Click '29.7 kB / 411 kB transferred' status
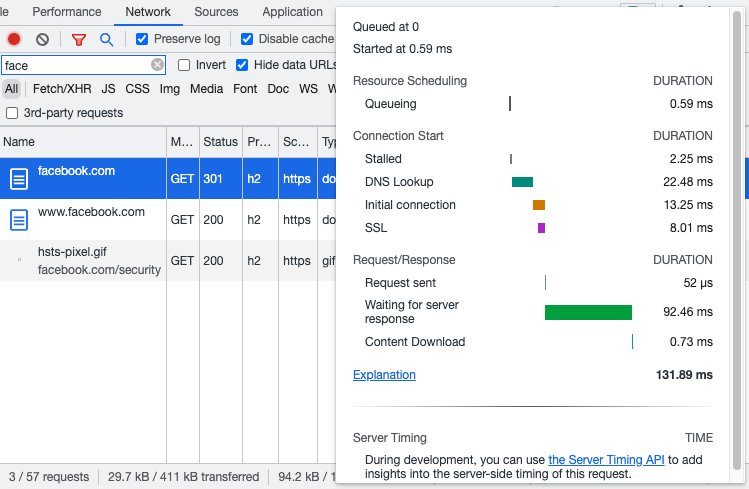The image size is (749, 489). [x=183, y=477]
